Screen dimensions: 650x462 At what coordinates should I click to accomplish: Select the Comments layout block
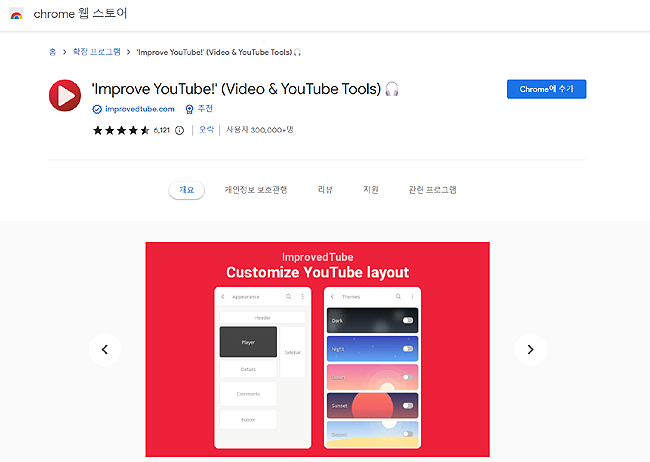tap(248, 394)
